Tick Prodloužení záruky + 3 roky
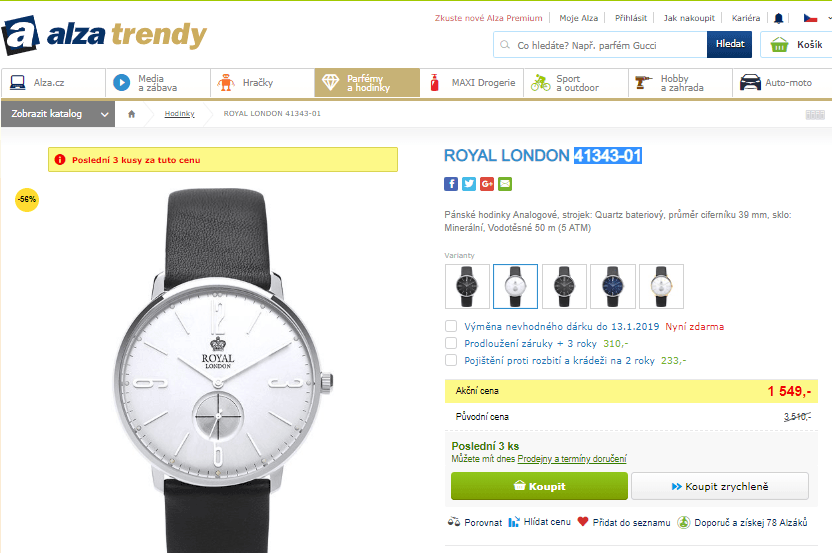The image size is (832, 553). click(451, 343)
